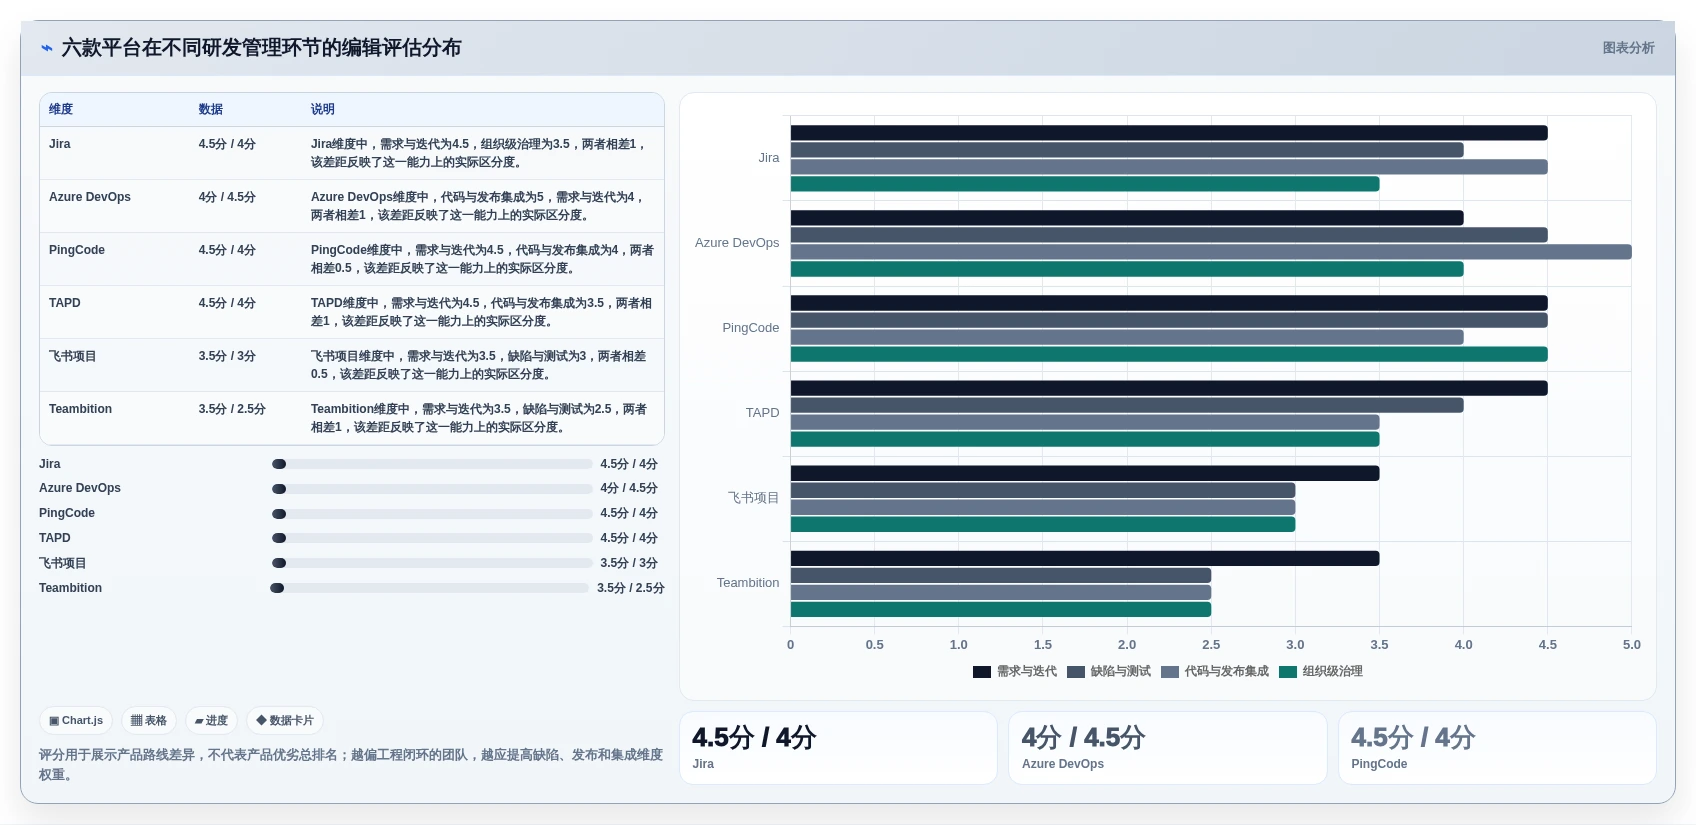Viewport: 1696px width, 825px height.
Task: Click the 数据 column header
Action: coord(210,109)
